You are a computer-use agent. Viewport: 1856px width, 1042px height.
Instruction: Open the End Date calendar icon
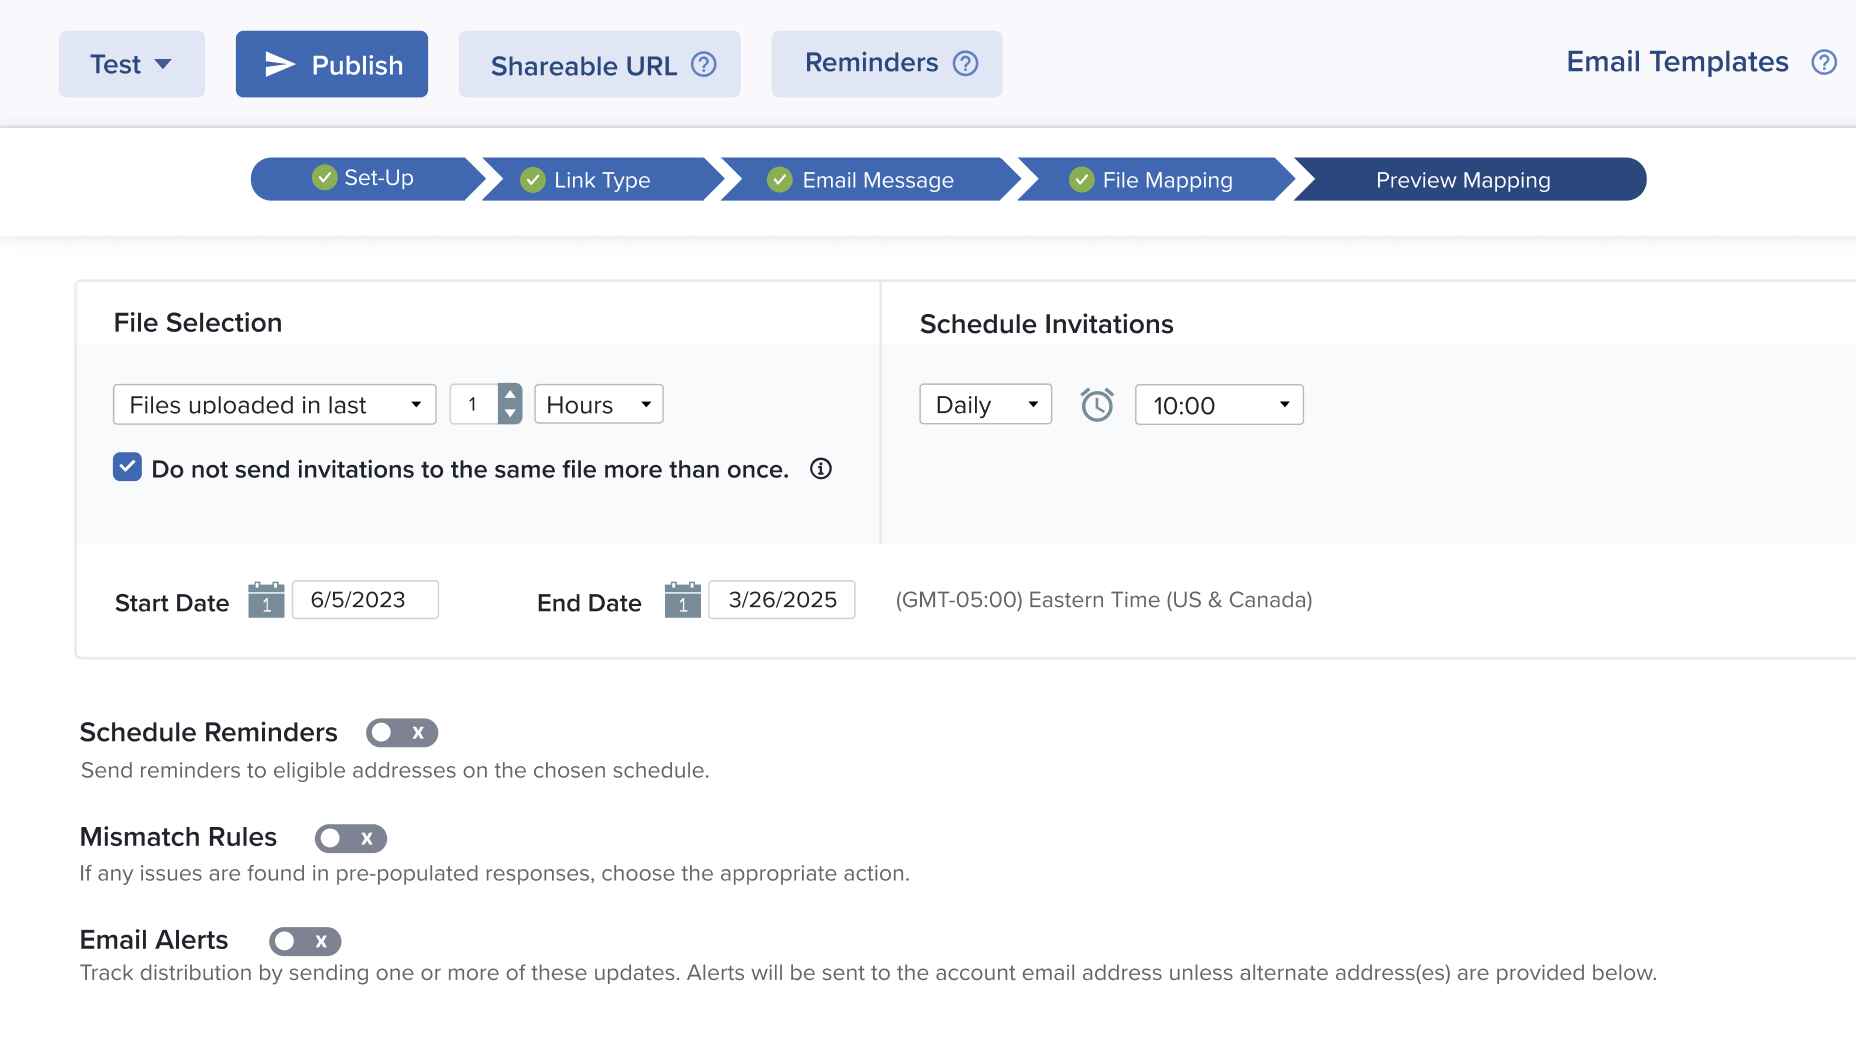point(682,600)
